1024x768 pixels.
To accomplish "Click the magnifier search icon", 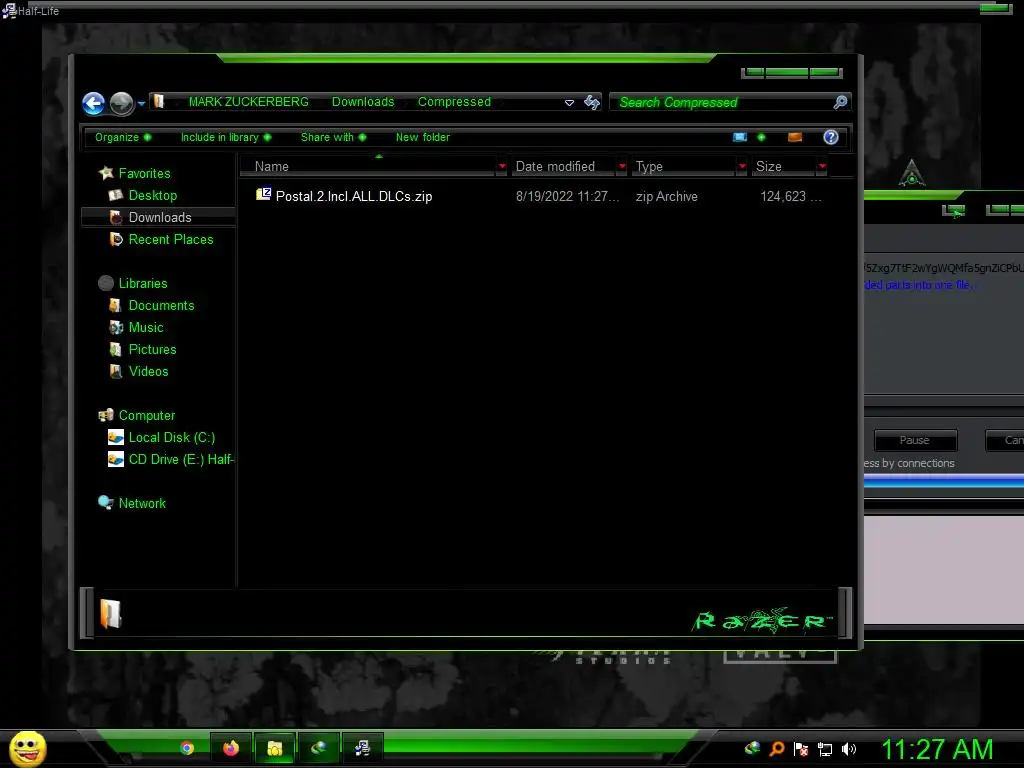I will click(840, 102).
